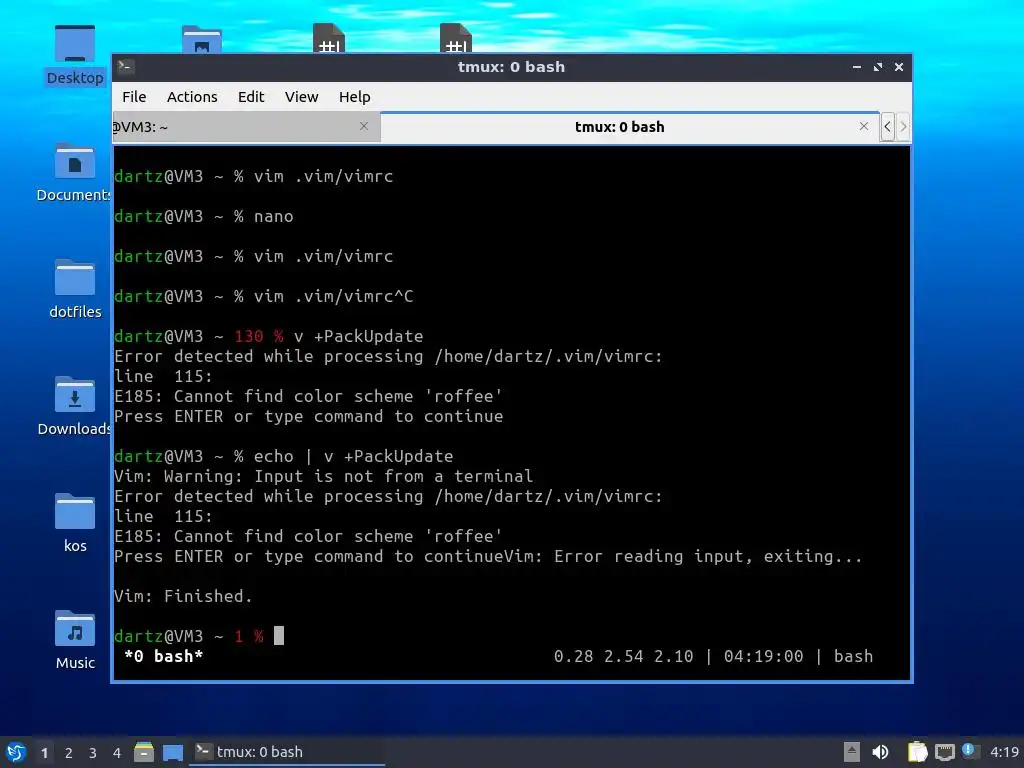Select the Music folder on desktop
The height and width of the screenshot is (768, 1024).
[74, 639]
